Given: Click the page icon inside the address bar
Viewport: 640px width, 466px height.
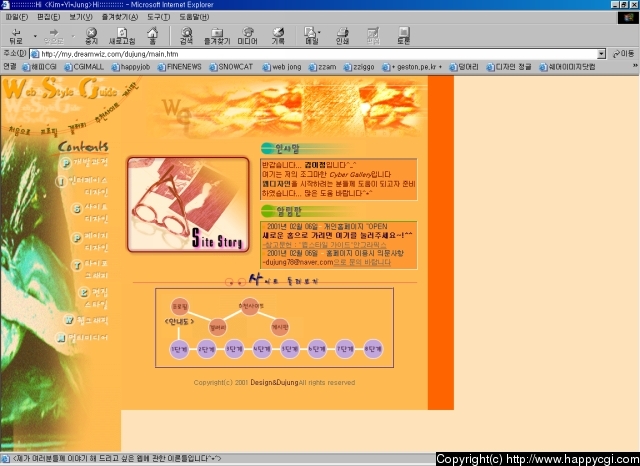Looking at the screenshot, I should (35, 54).
